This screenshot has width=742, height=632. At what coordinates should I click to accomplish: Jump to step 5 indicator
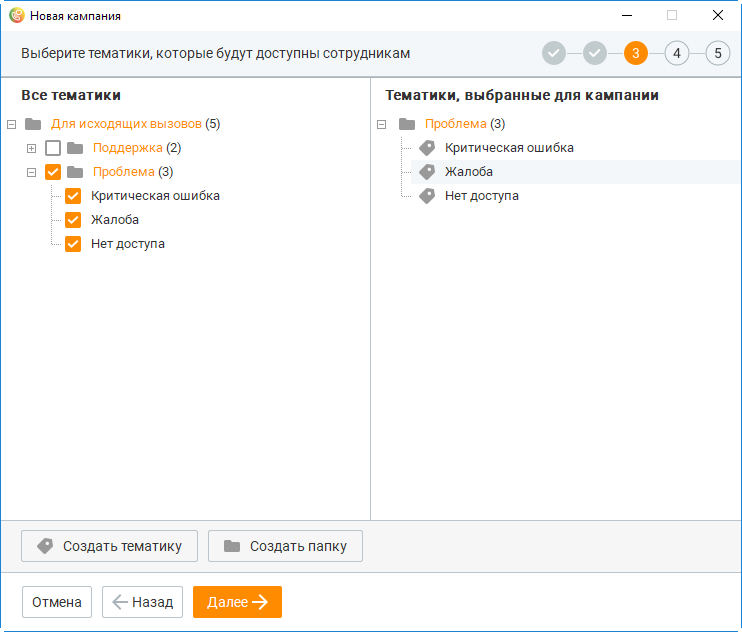pyautogui.click(x=718, y=53)
